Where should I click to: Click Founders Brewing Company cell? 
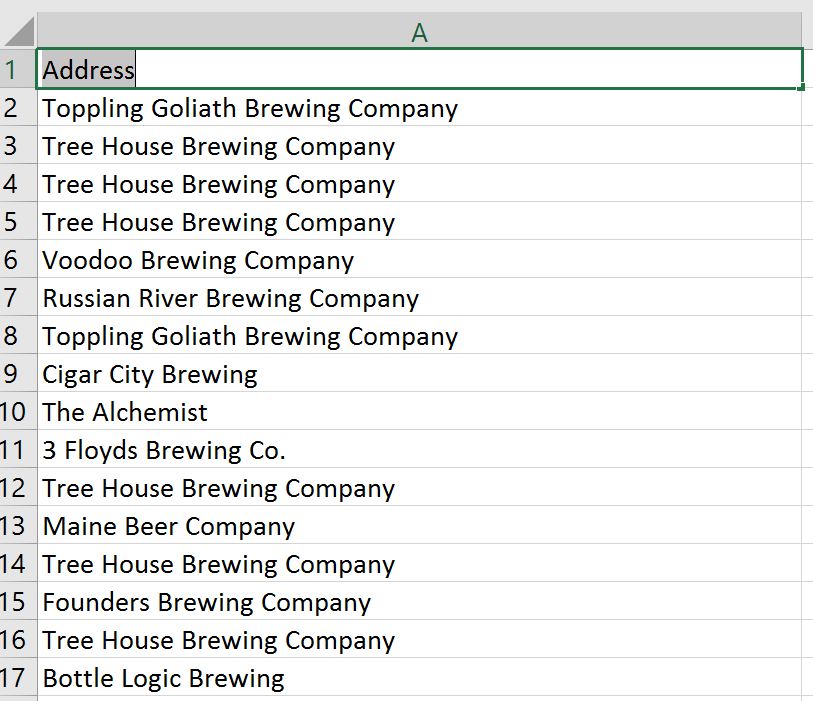coord(207,603)
